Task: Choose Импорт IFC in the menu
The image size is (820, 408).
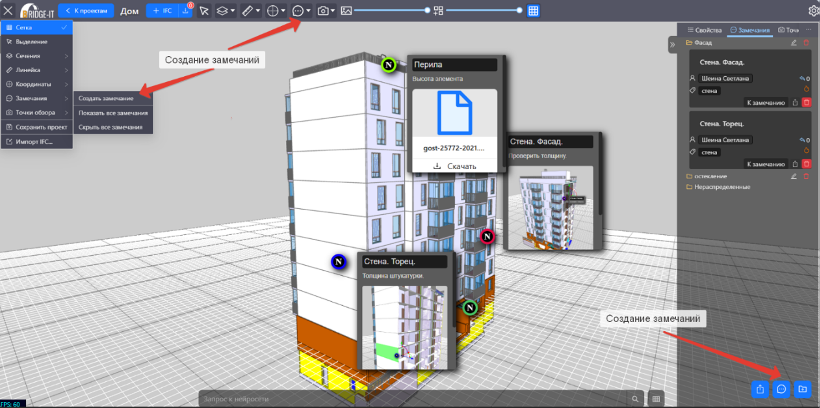Action: 37,142
